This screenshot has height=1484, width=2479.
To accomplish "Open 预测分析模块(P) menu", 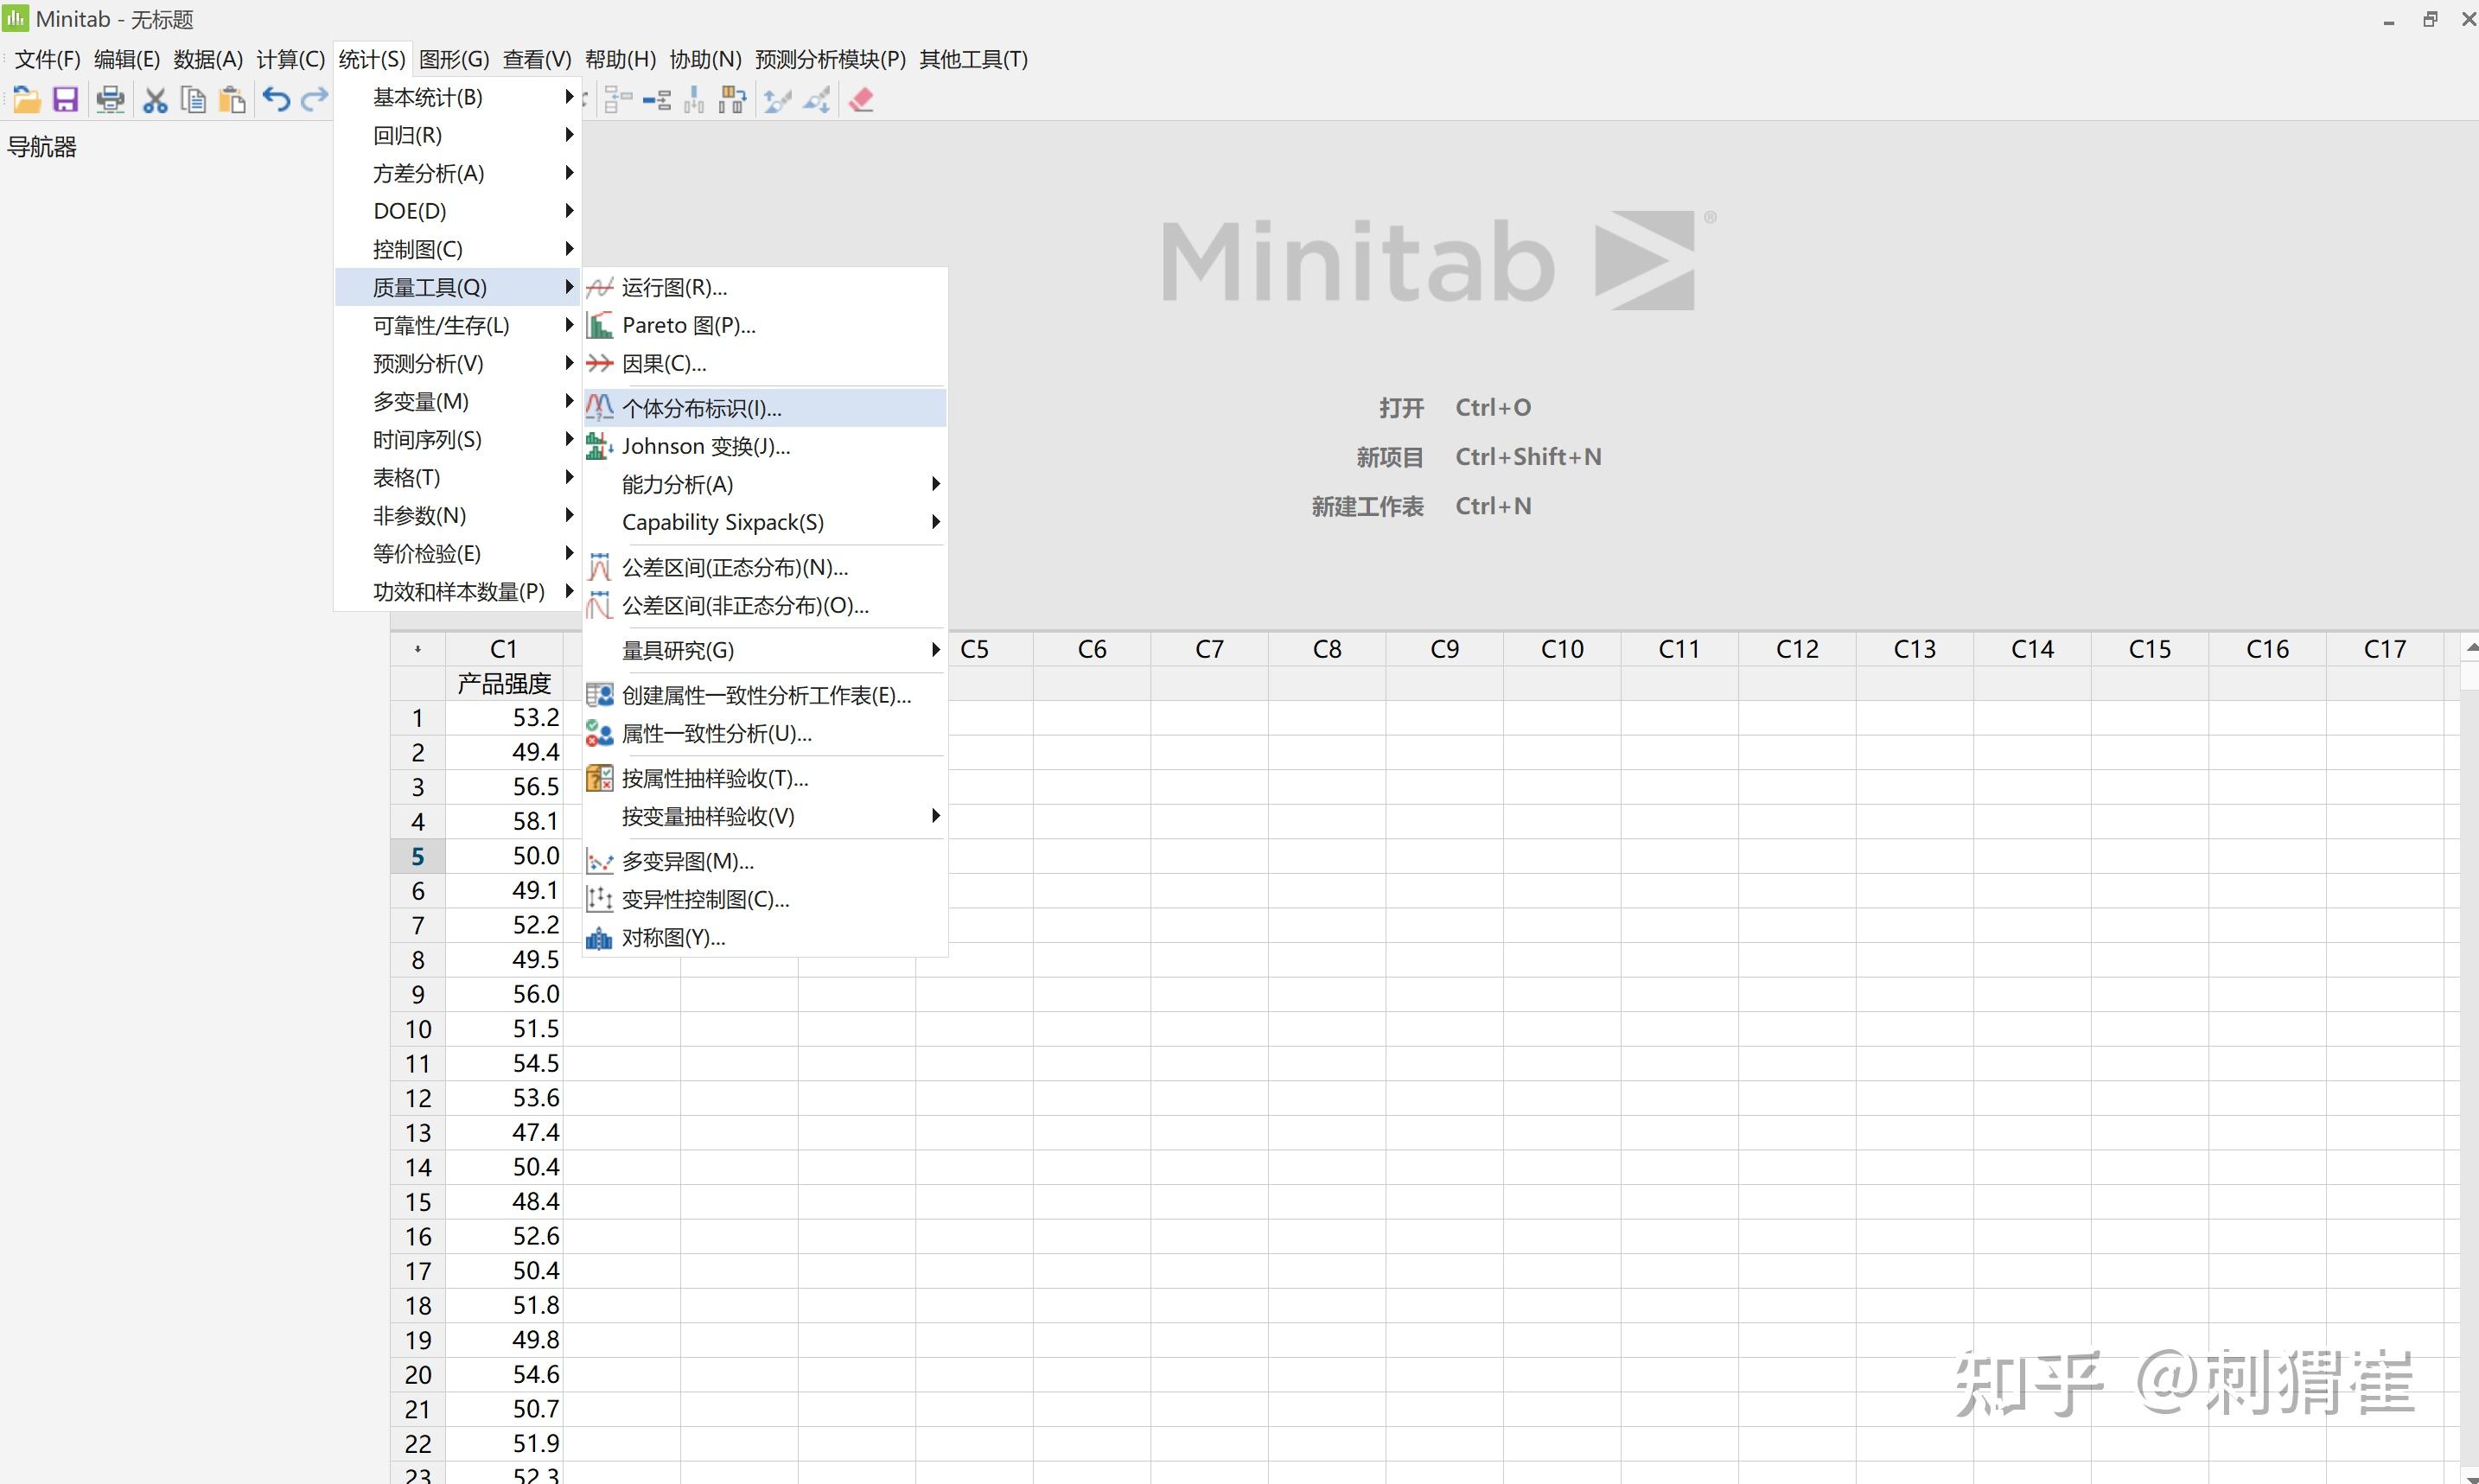I will coord(830,60).
